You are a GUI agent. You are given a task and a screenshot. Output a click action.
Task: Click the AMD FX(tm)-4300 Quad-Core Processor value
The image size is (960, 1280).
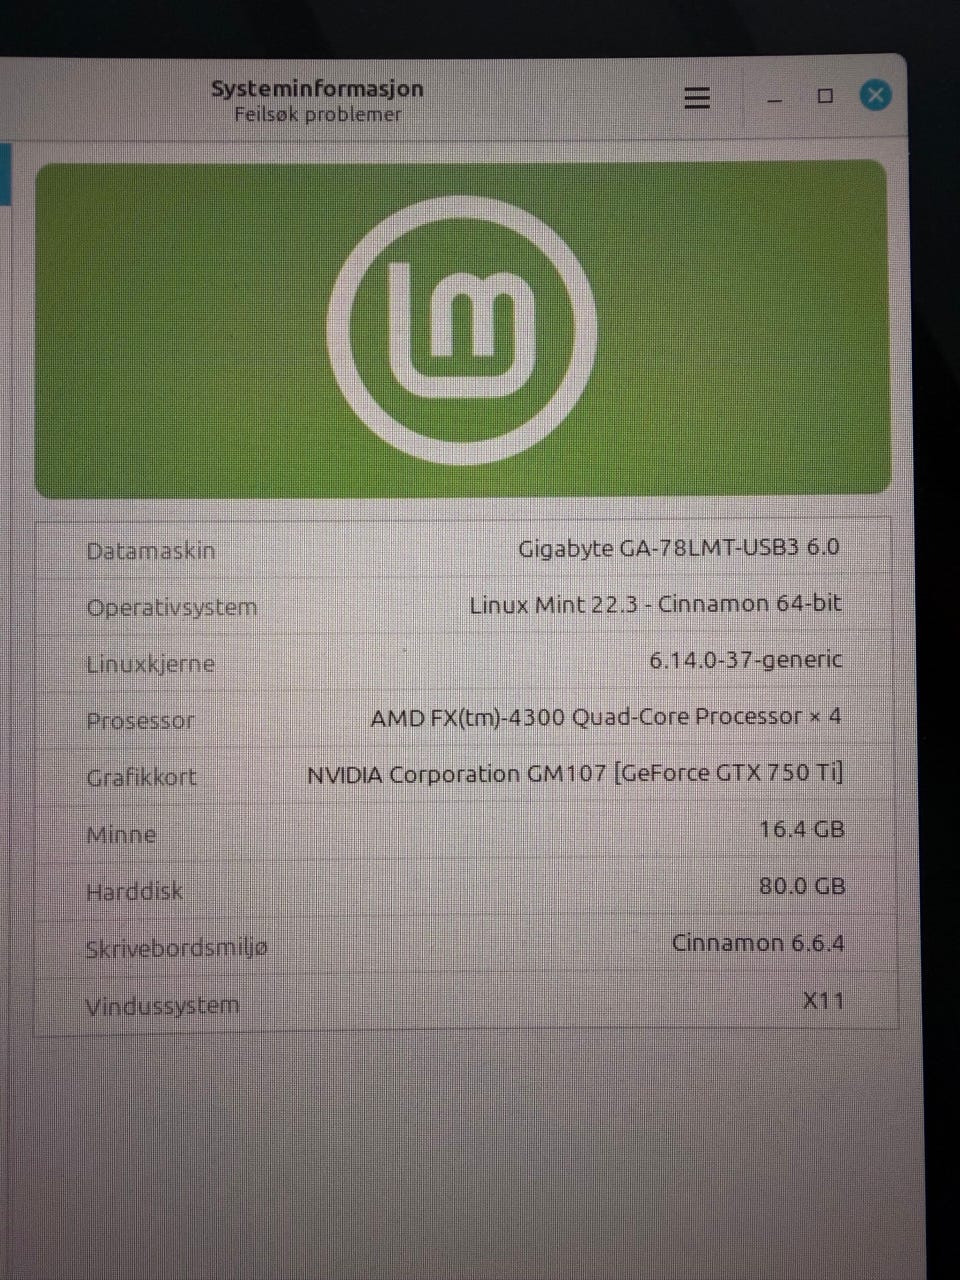click(x=606, y=717)
